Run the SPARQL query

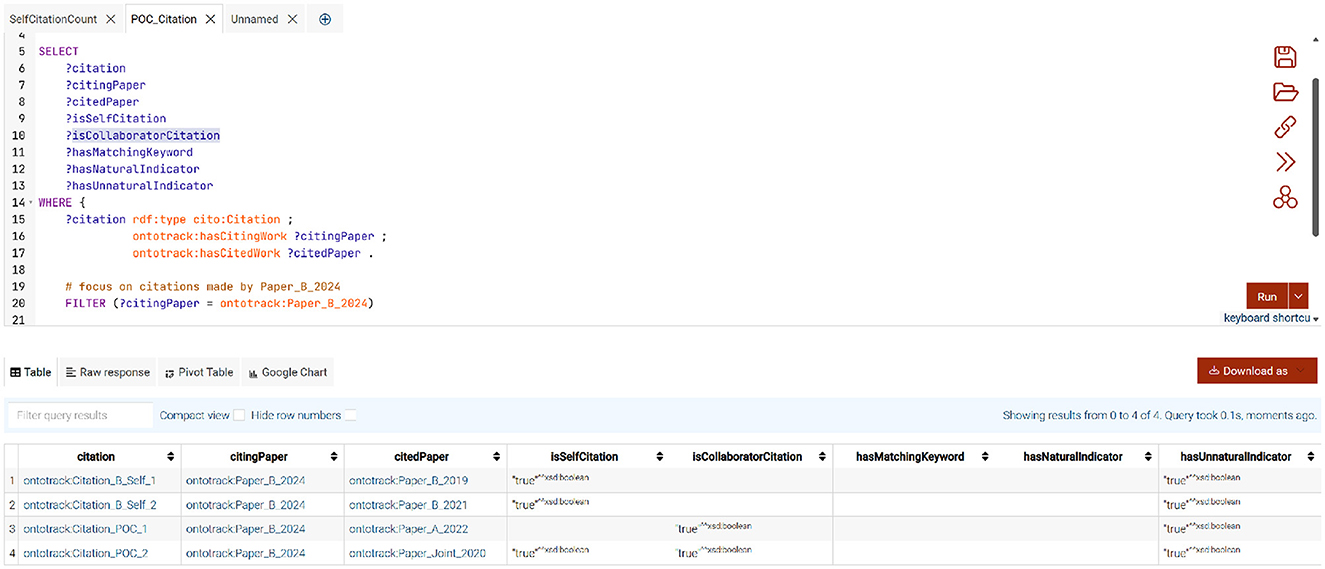coord(1266,296)
